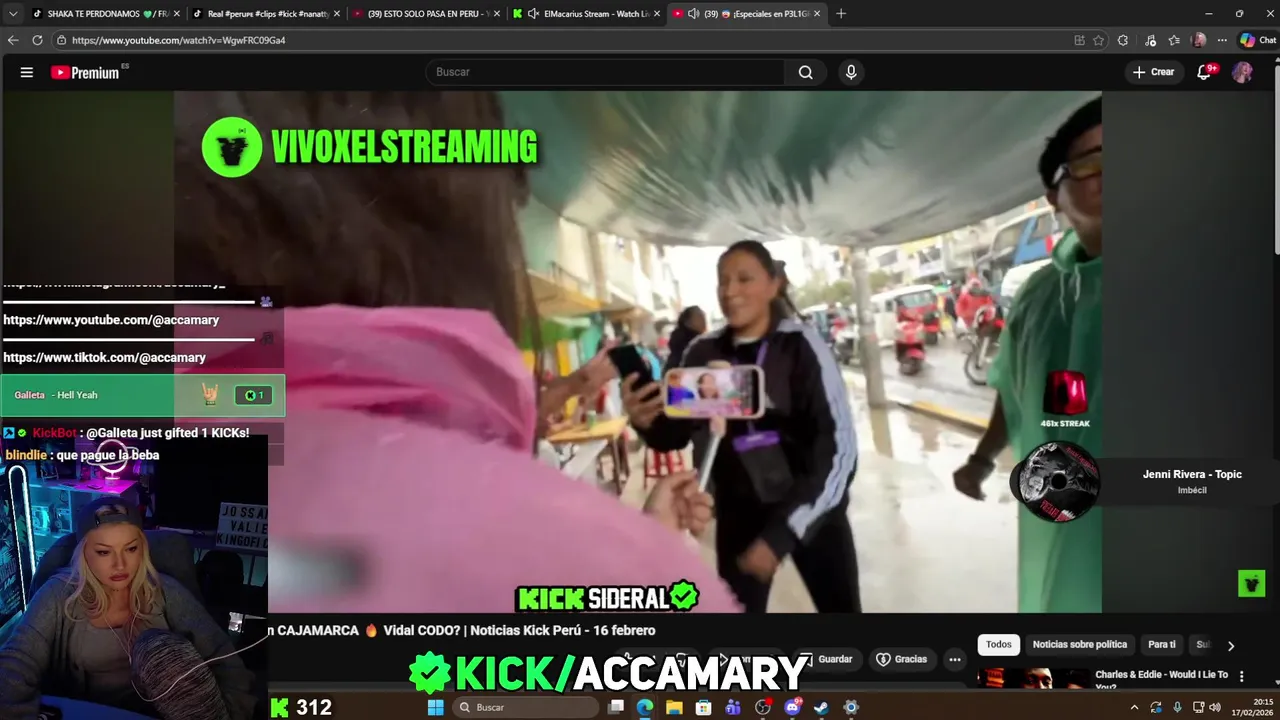Click Windows taskbar Buscar search box
The width and height of the screenshot is (1280, 720).
pos(525,707)
